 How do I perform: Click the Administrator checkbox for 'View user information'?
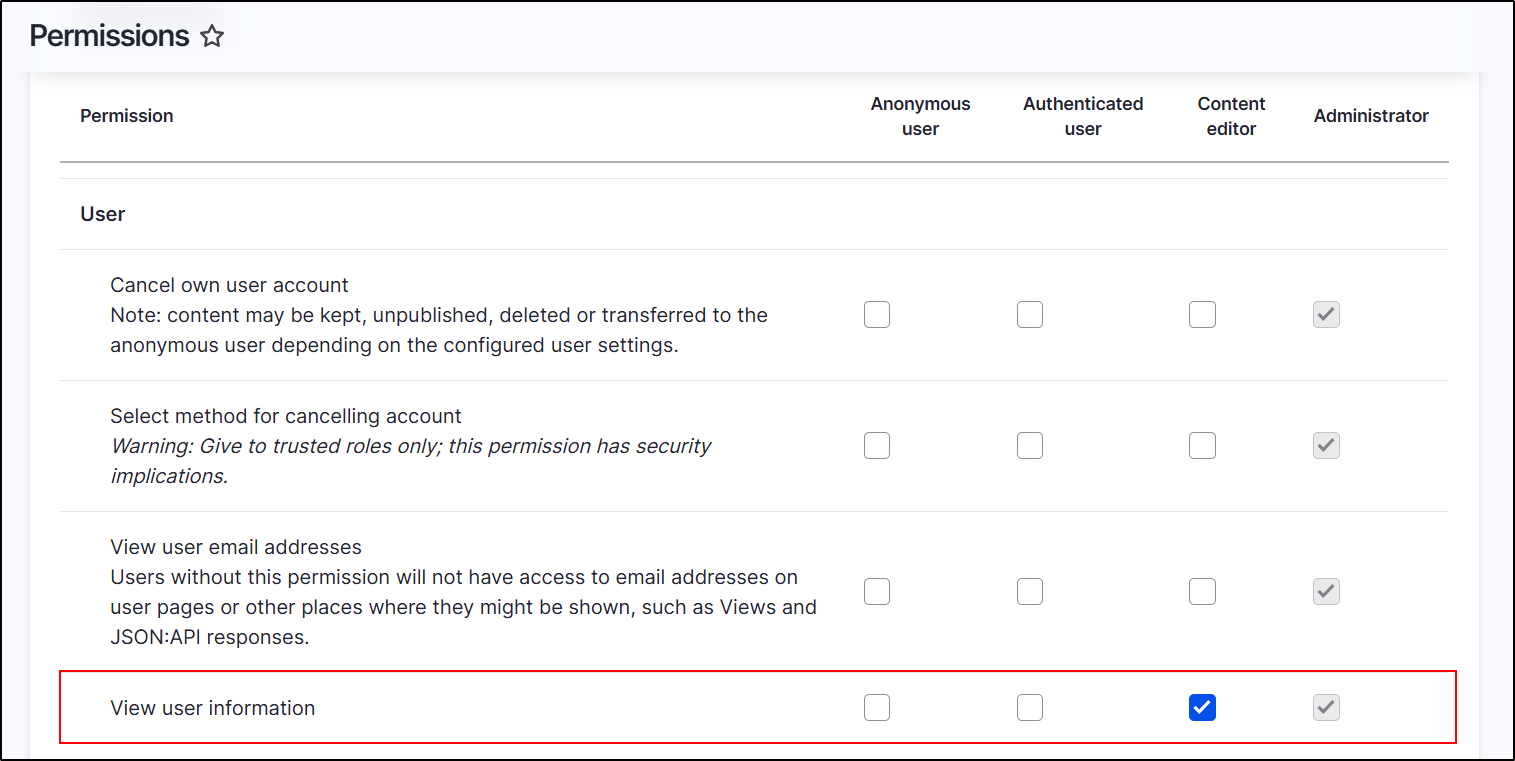click(1326, 707)
